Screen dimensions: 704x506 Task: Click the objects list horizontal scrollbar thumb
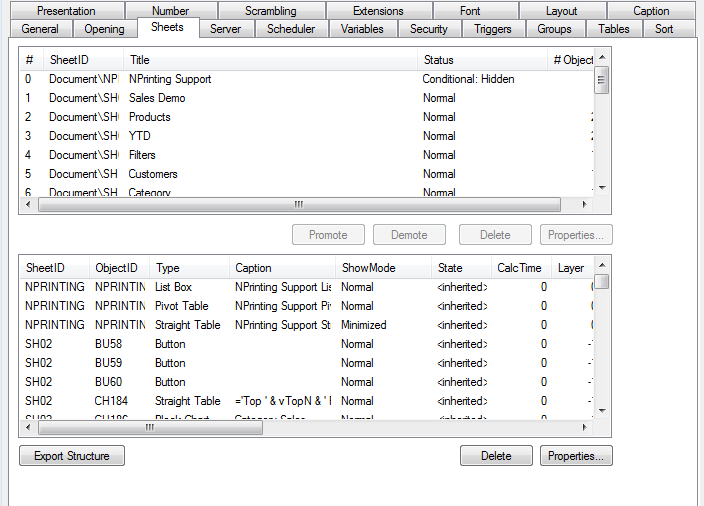tap(150, 427)
